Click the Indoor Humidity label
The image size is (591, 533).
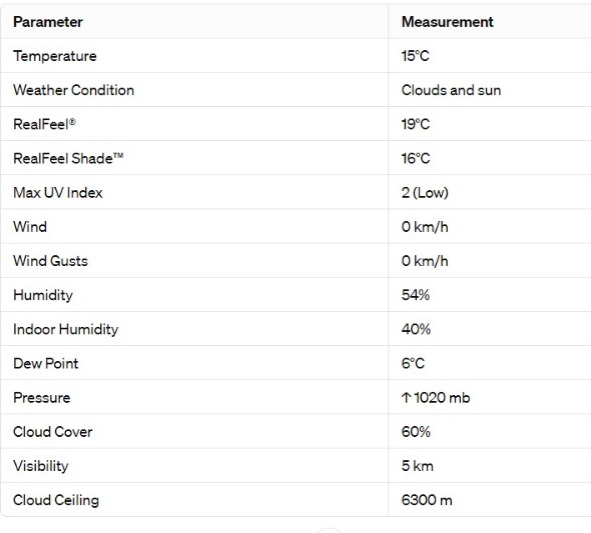click(x=66, y=329)
